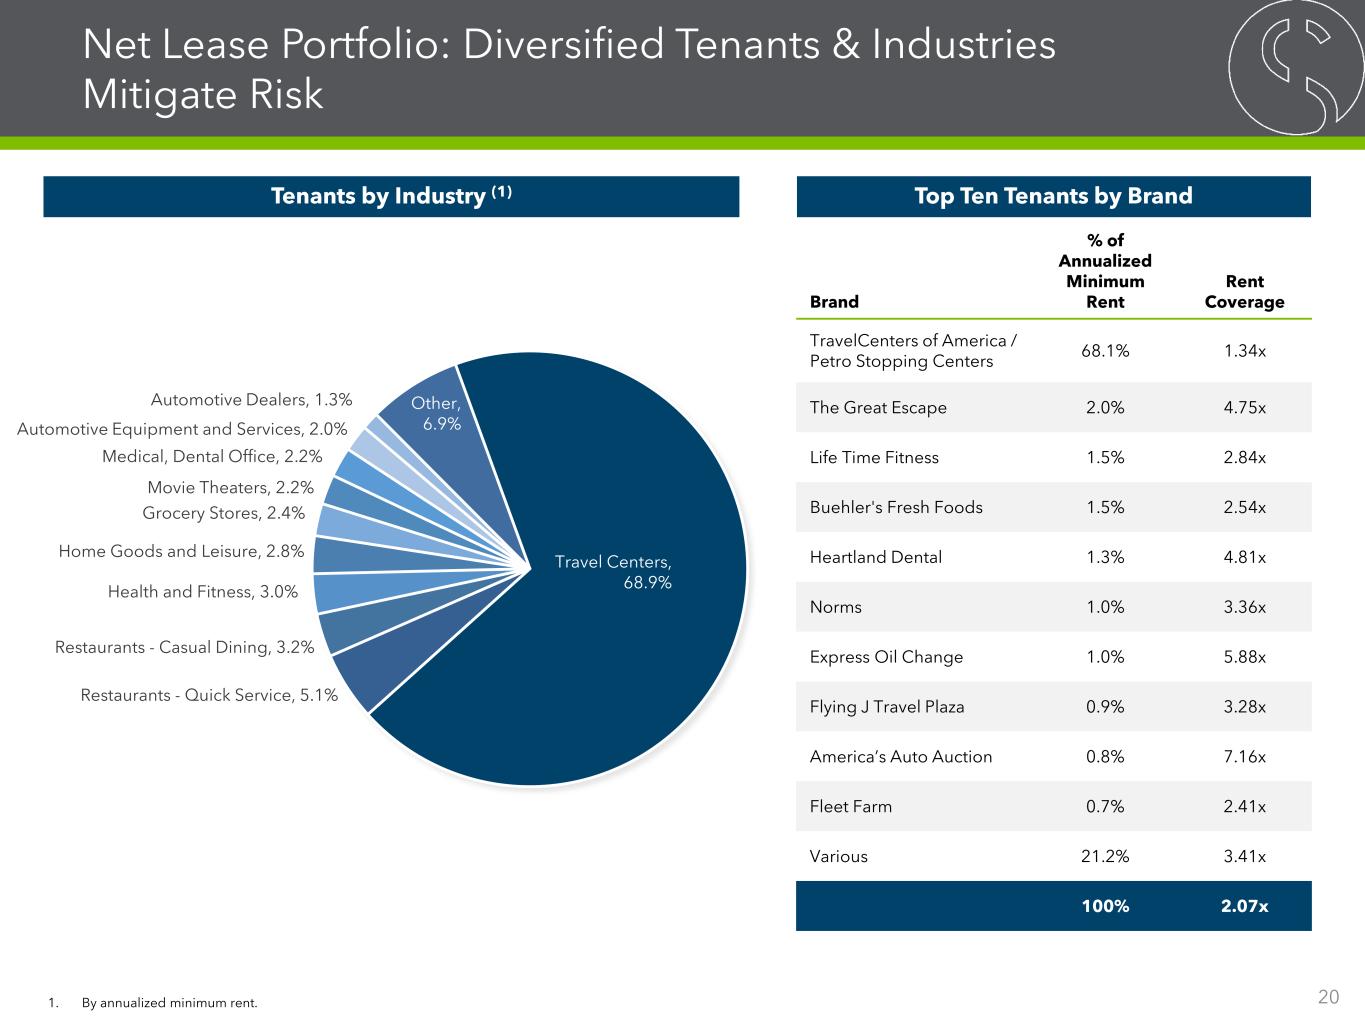Click the Top Ten Tenants by Brand header
The width and height of the screenshot is (1365, 1024).
pyautogui.click(x=1053, y=196)
